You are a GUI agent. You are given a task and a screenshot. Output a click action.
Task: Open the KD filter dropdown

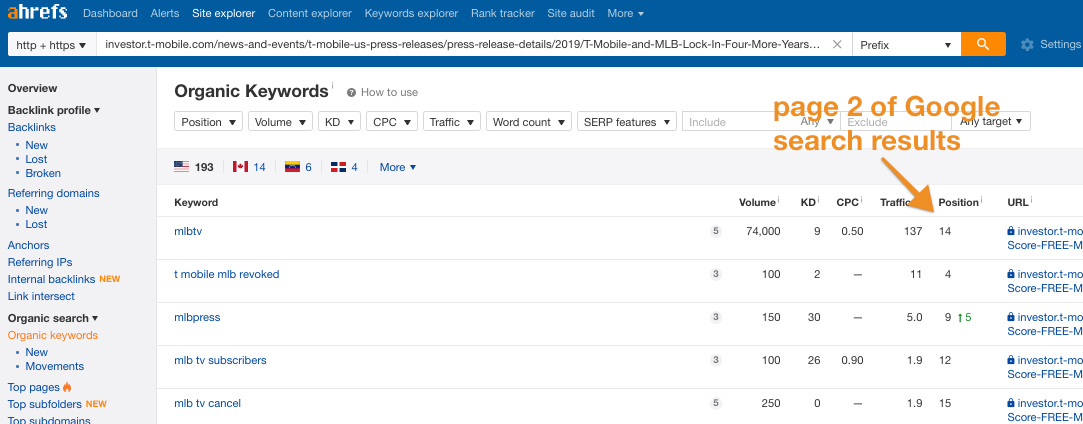point(340,122)
